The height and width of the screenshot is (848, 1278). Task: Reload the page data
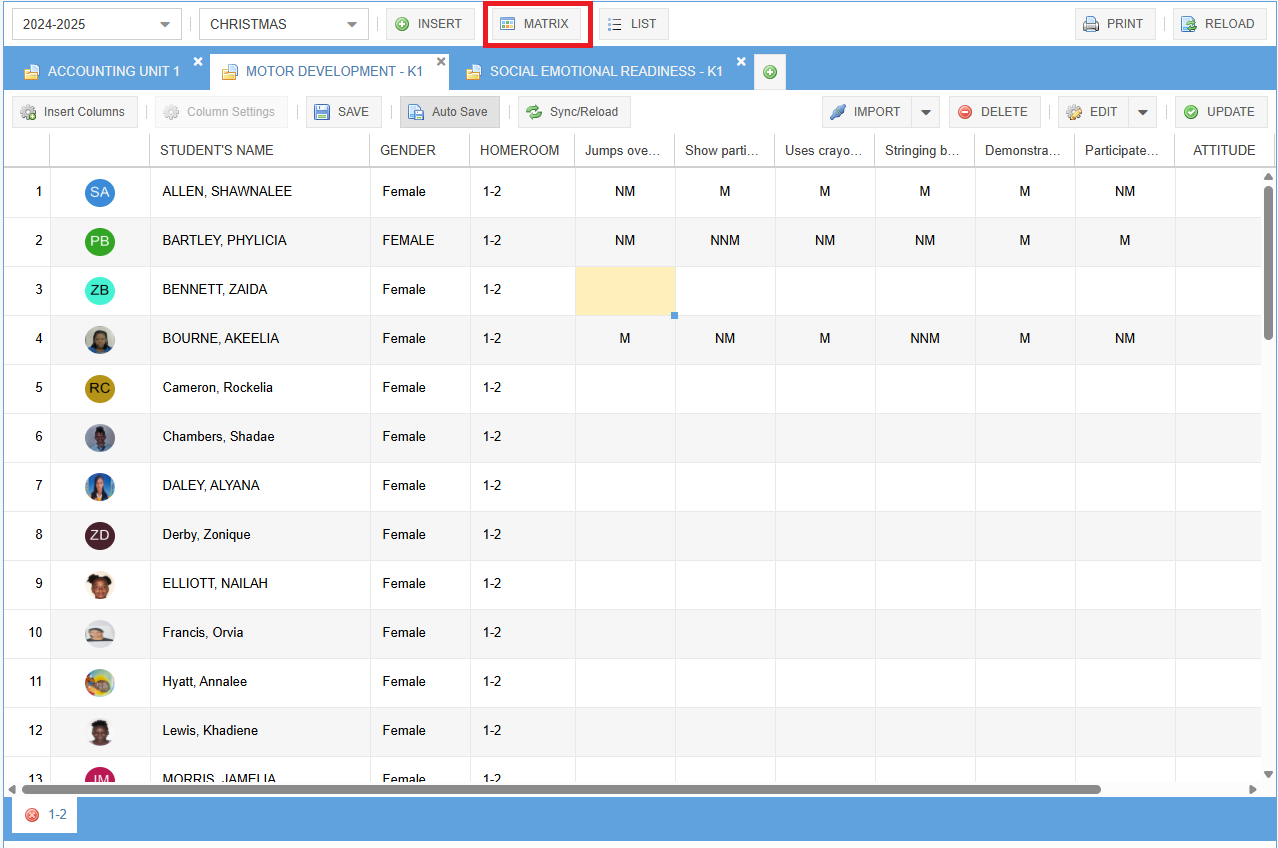click(1219, 24)
